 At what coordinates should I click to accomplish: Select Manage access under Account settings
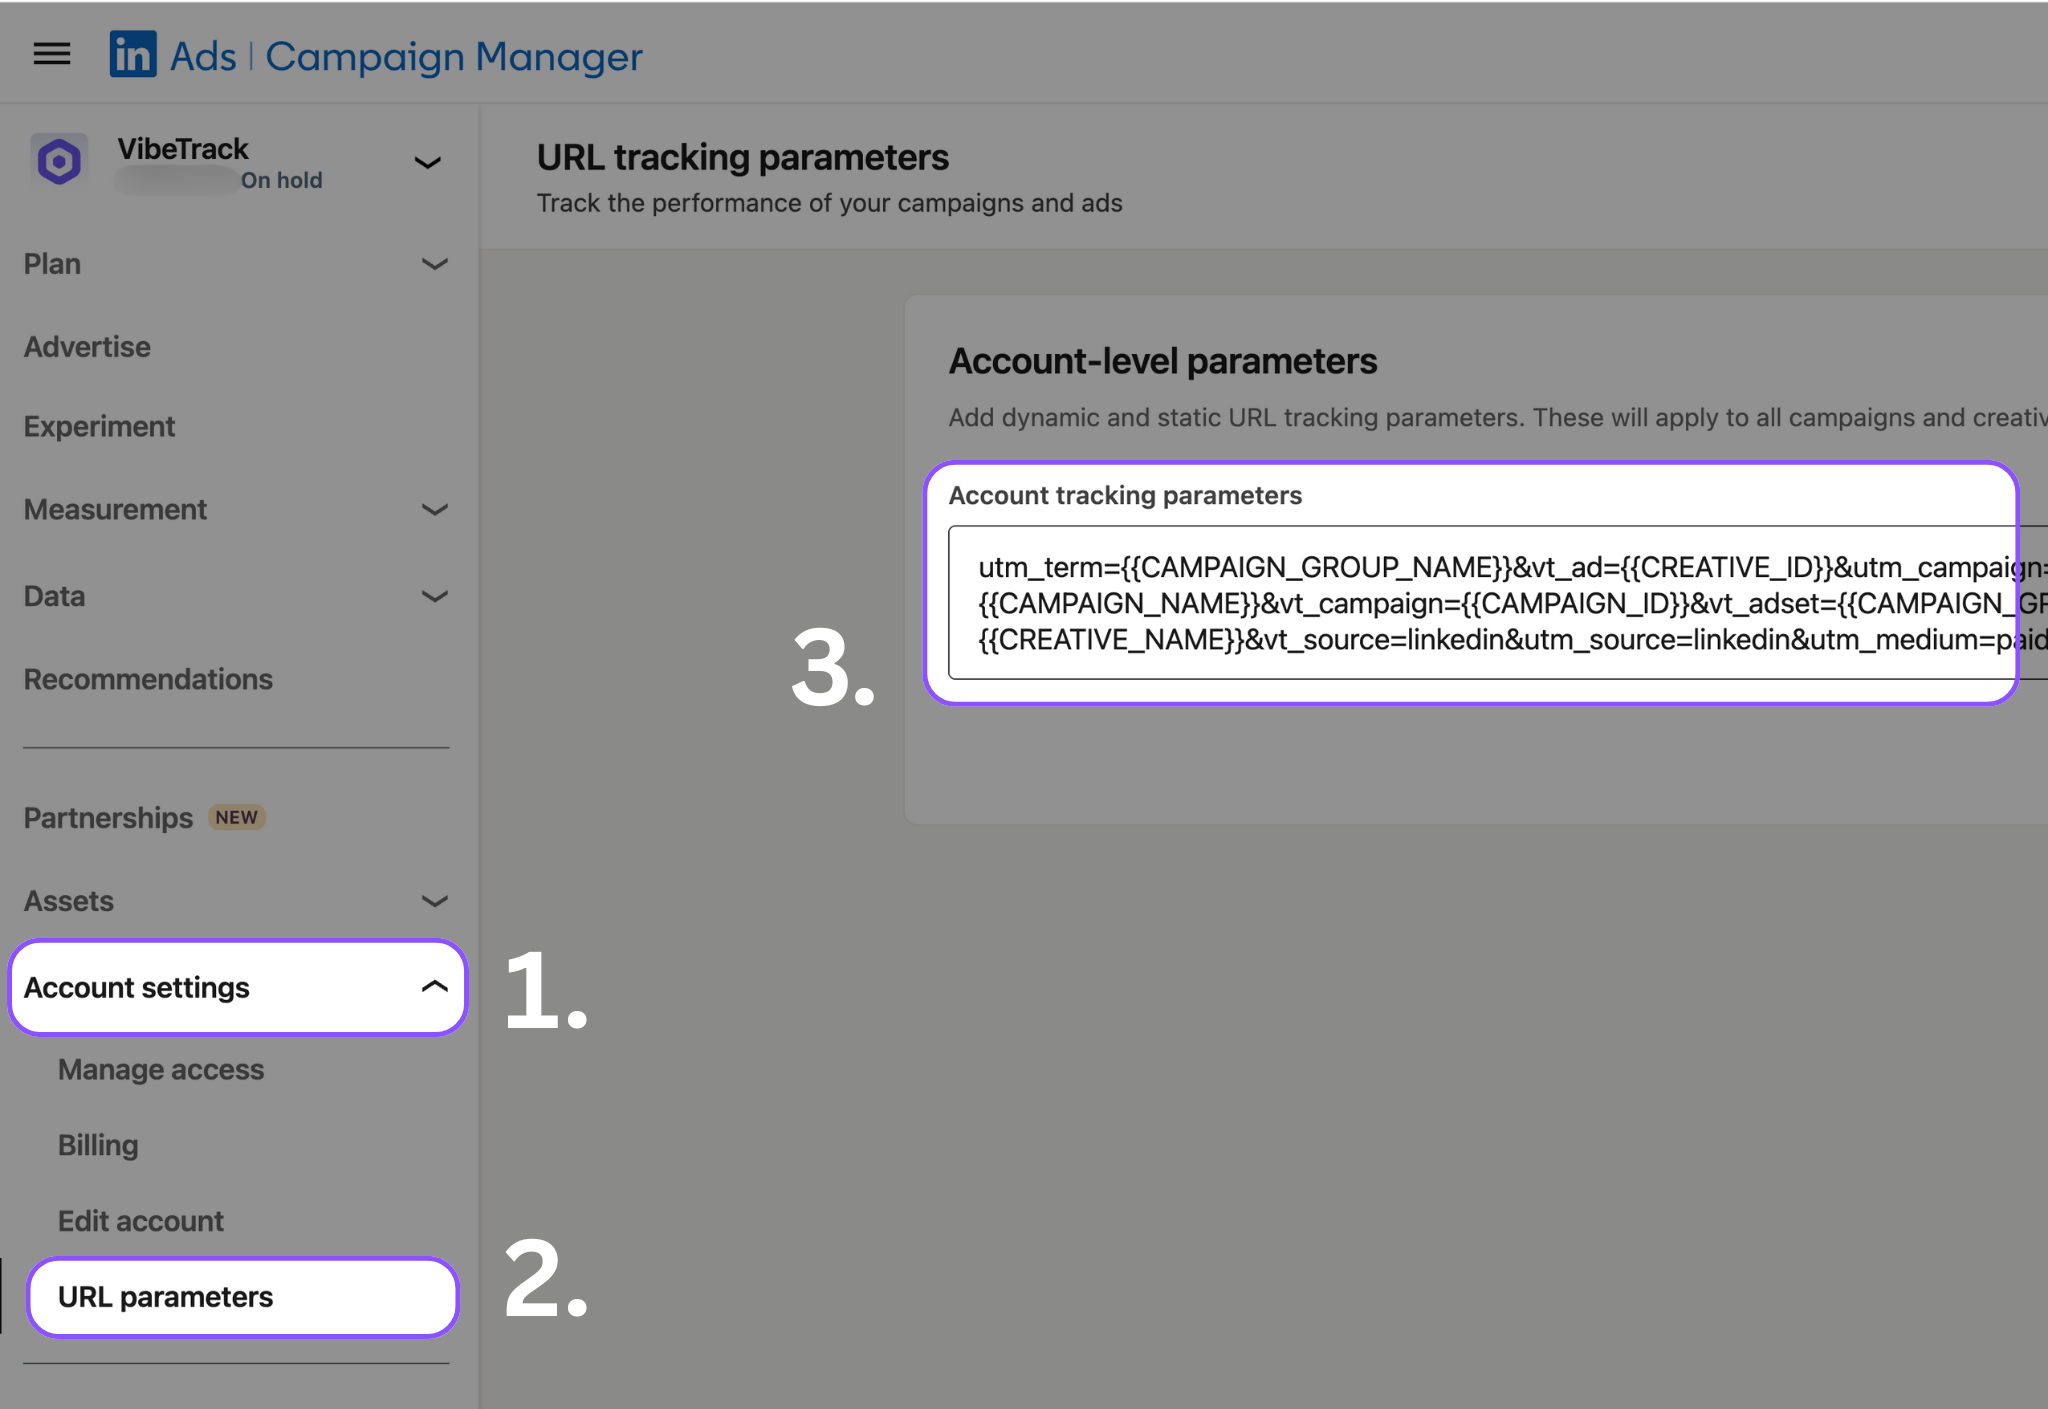161,1070
